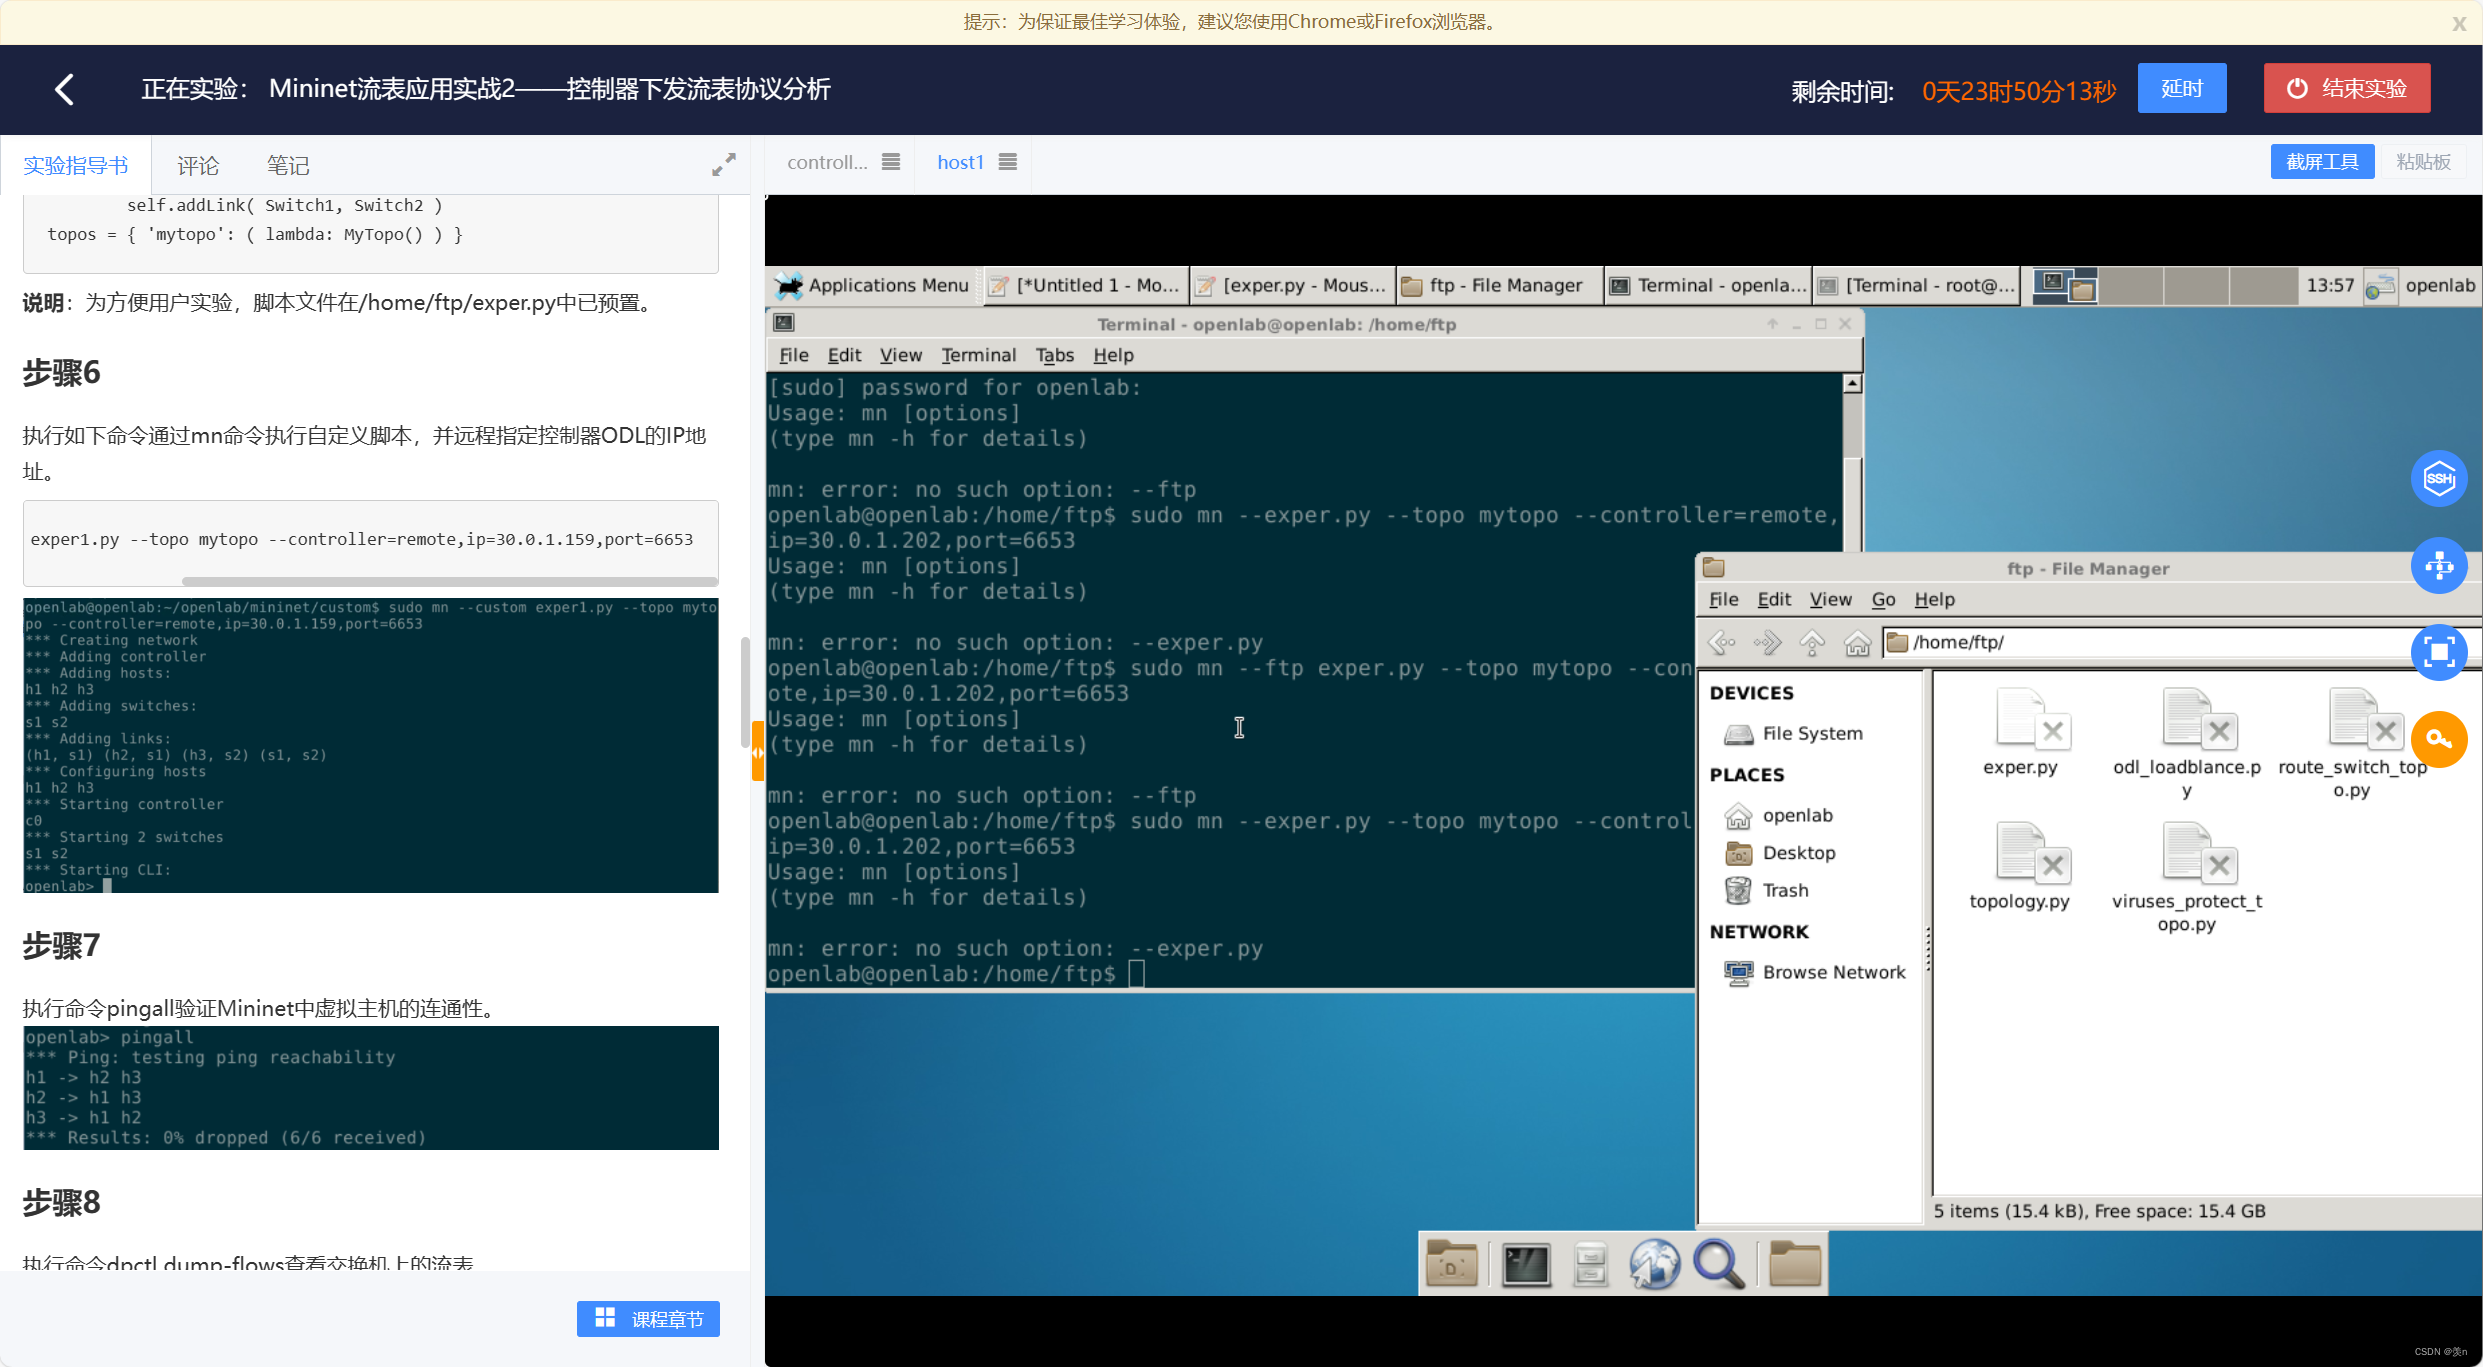The width and height of the screenshot is (2483, 1367).
Task: Open the Edit menu in File Manager
Action: (1773, 599)
